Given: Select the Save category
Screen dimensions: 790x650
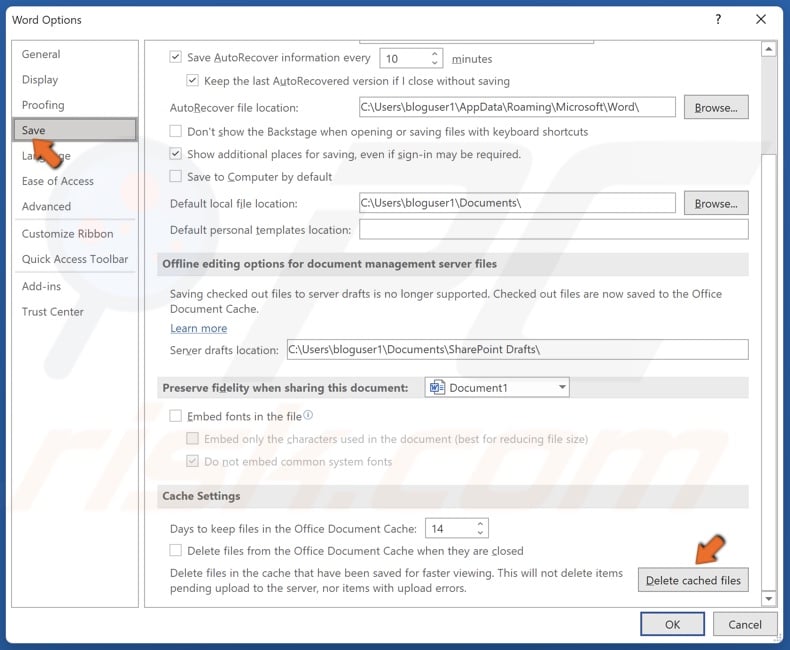Looking at the screenshot, I should coord(75,130).
